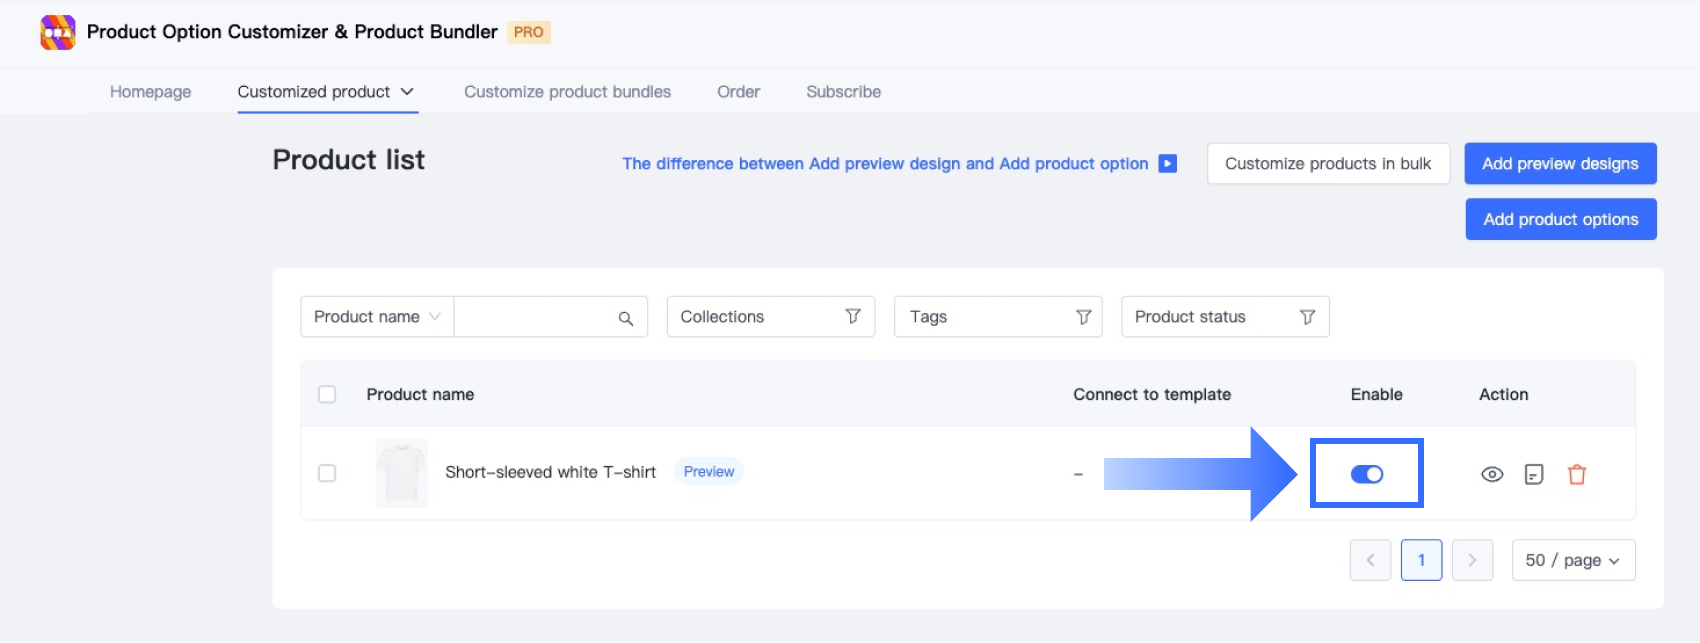Viewport: 1700px width, 643px height.
Task: Click the edit note icon in the Action column
Action: [x=1534, y=474]
